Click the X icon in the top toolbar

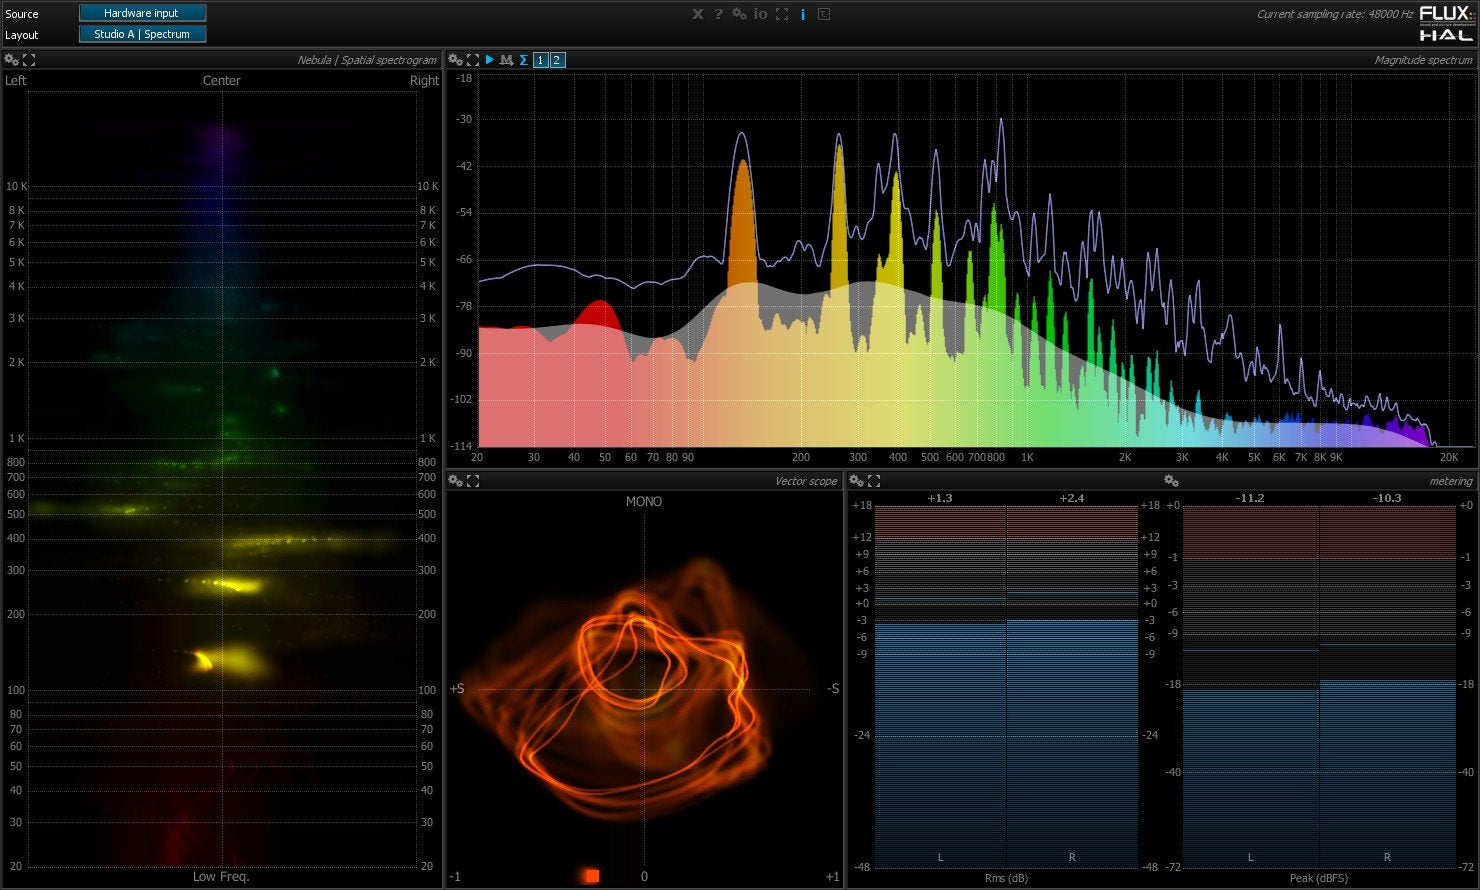point(697,14)
